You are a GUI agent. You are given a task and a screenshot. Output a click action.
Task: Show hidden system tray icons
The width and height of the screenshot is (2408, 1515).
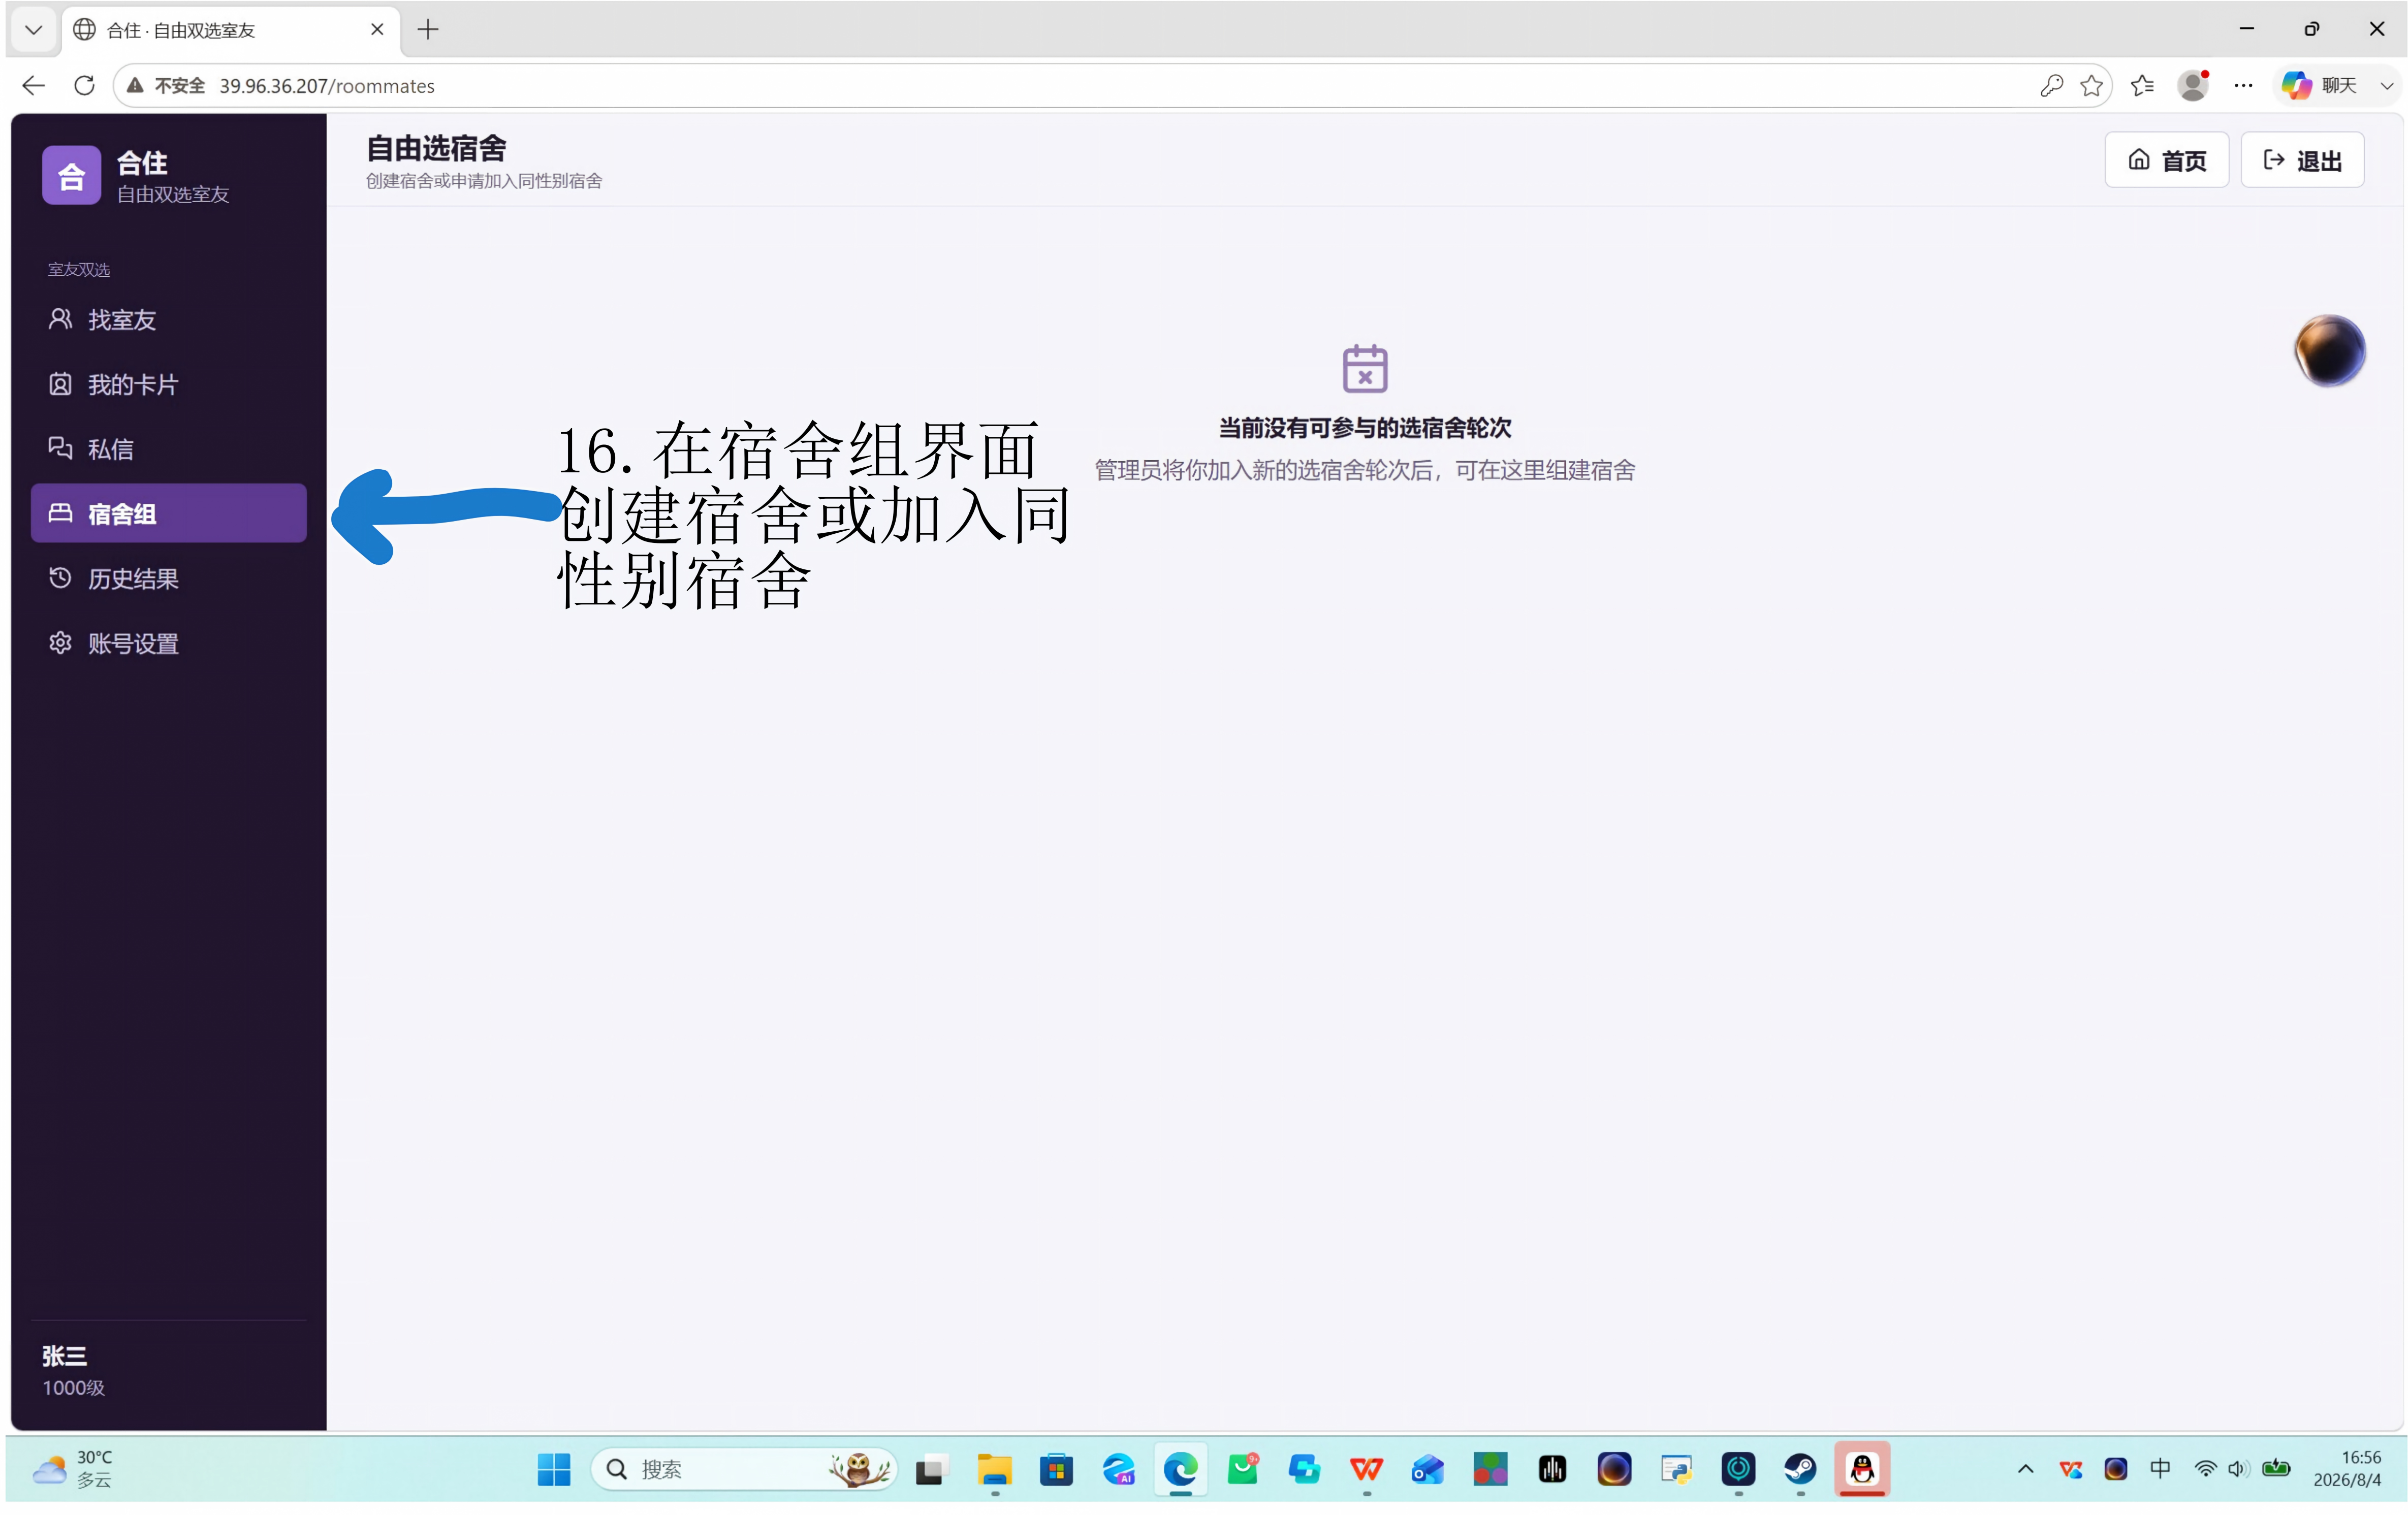[x=2025, y=1469]
